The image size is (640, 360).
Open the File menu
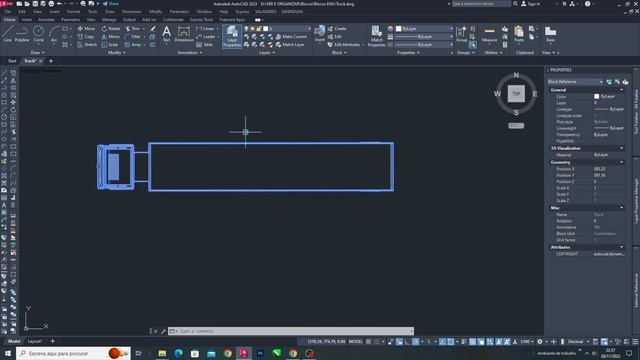point(8,11)
